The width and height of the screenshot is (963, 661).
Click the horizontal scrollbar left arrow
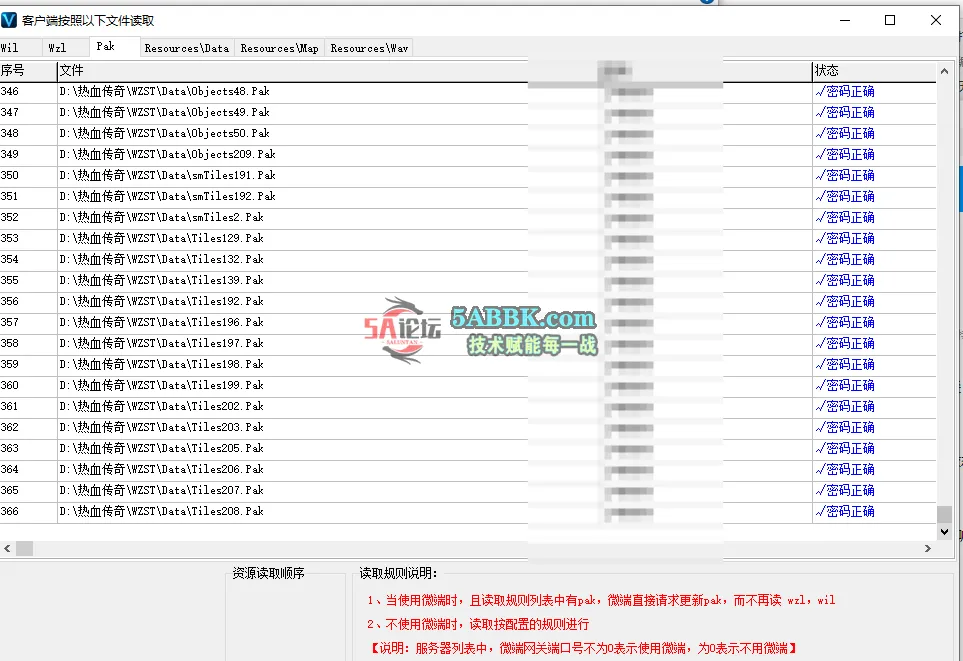(x=7, y=549)
